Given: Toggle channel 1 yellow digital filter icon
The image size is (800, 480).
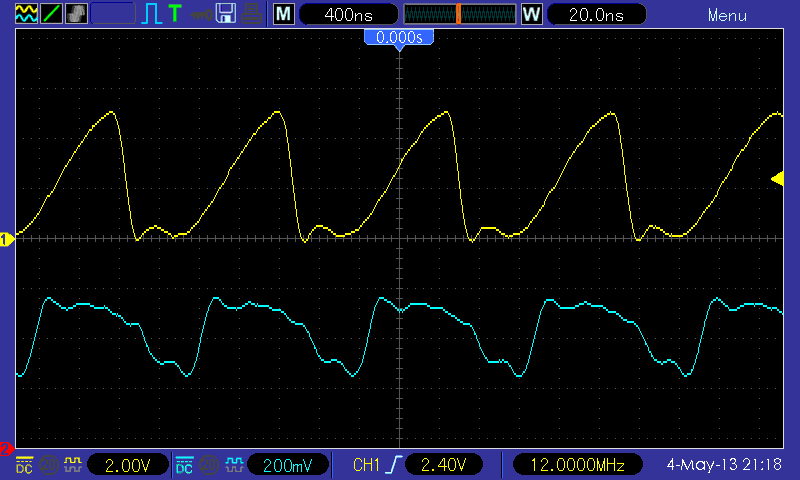Looking at the screenshot, I should pos(72,465).
